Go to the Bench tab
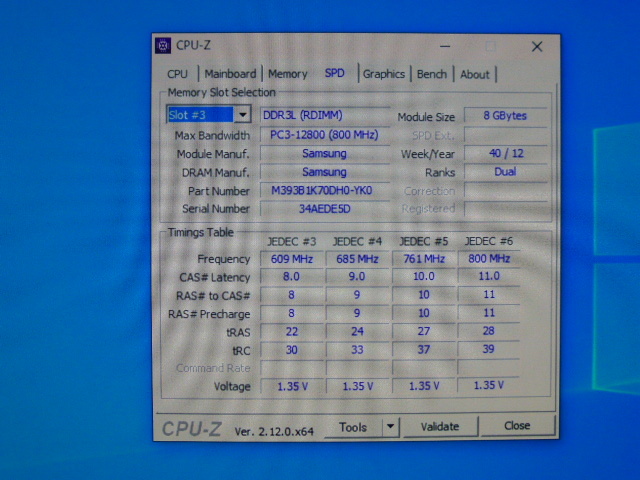Screen dimensions: 640x480 click(x=431, y=74)
